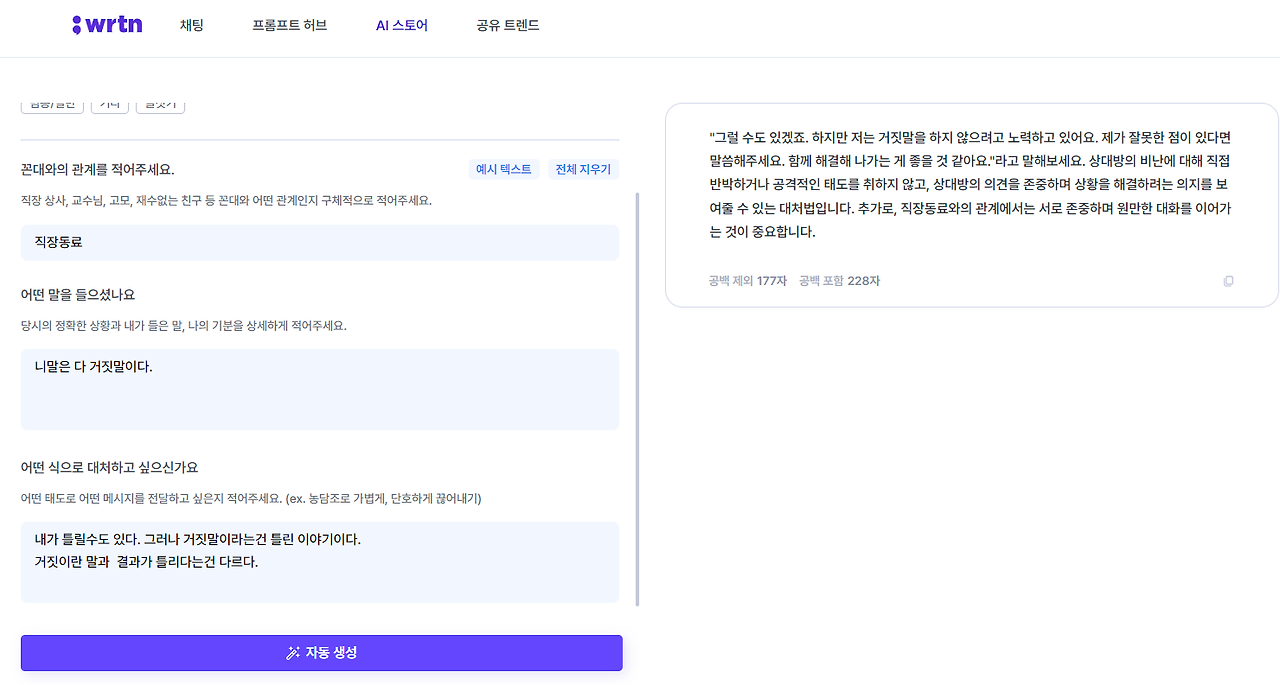Go to the 채팅 menu

coord(192,26)
